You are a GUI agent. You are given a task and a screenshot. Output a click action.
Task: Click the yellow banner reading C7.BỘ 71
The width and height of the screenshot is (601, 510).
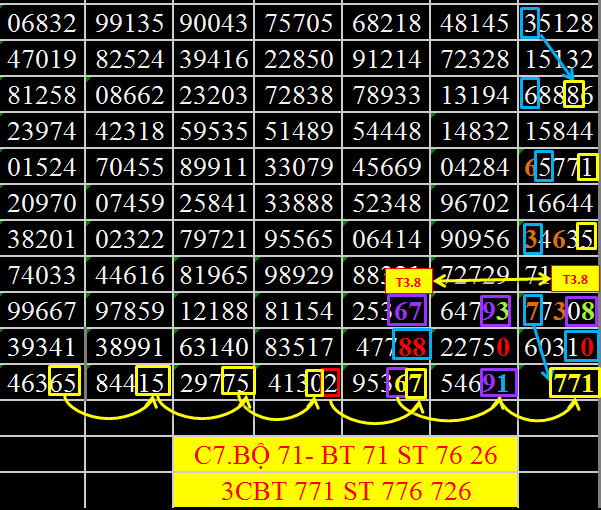(345, 455)
